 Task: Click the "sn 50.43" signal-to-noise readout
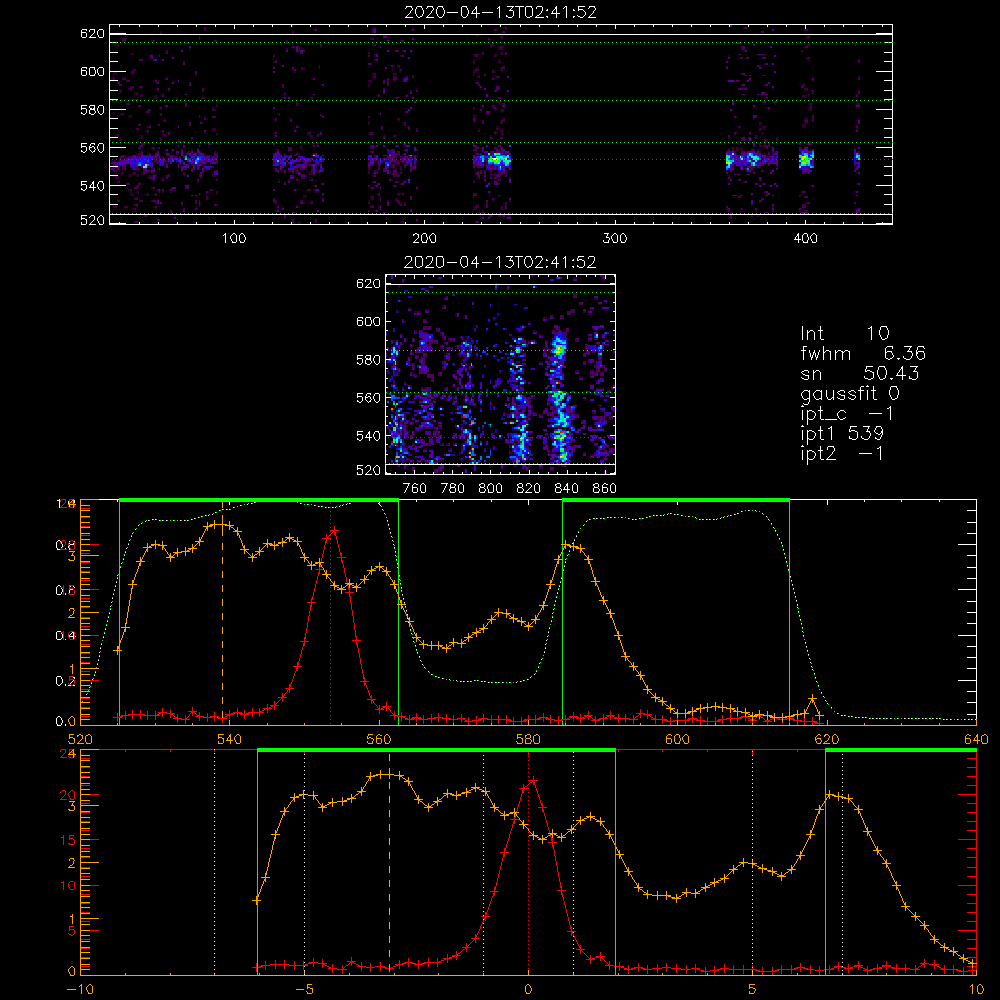pos(860,373)
